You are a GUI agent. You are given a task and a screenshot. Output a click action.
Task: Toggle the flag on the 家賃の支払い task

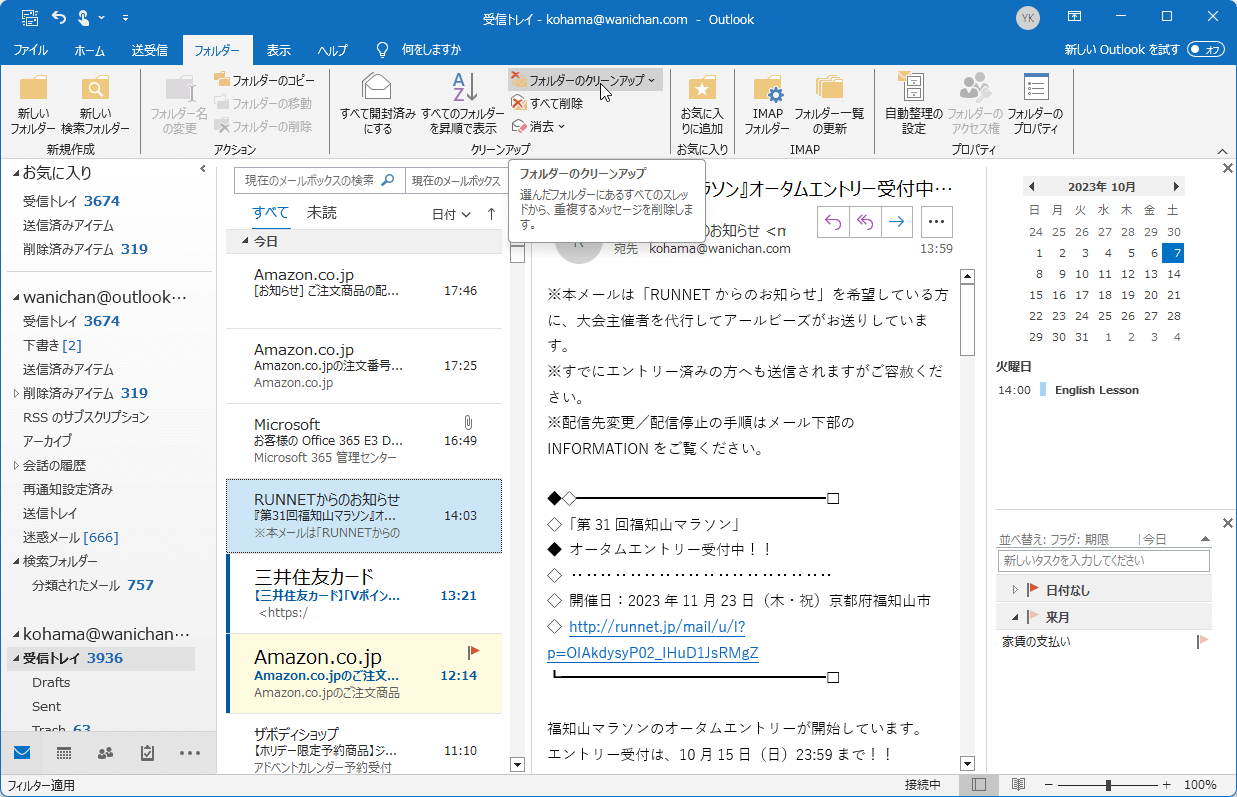pos(1203,641)
